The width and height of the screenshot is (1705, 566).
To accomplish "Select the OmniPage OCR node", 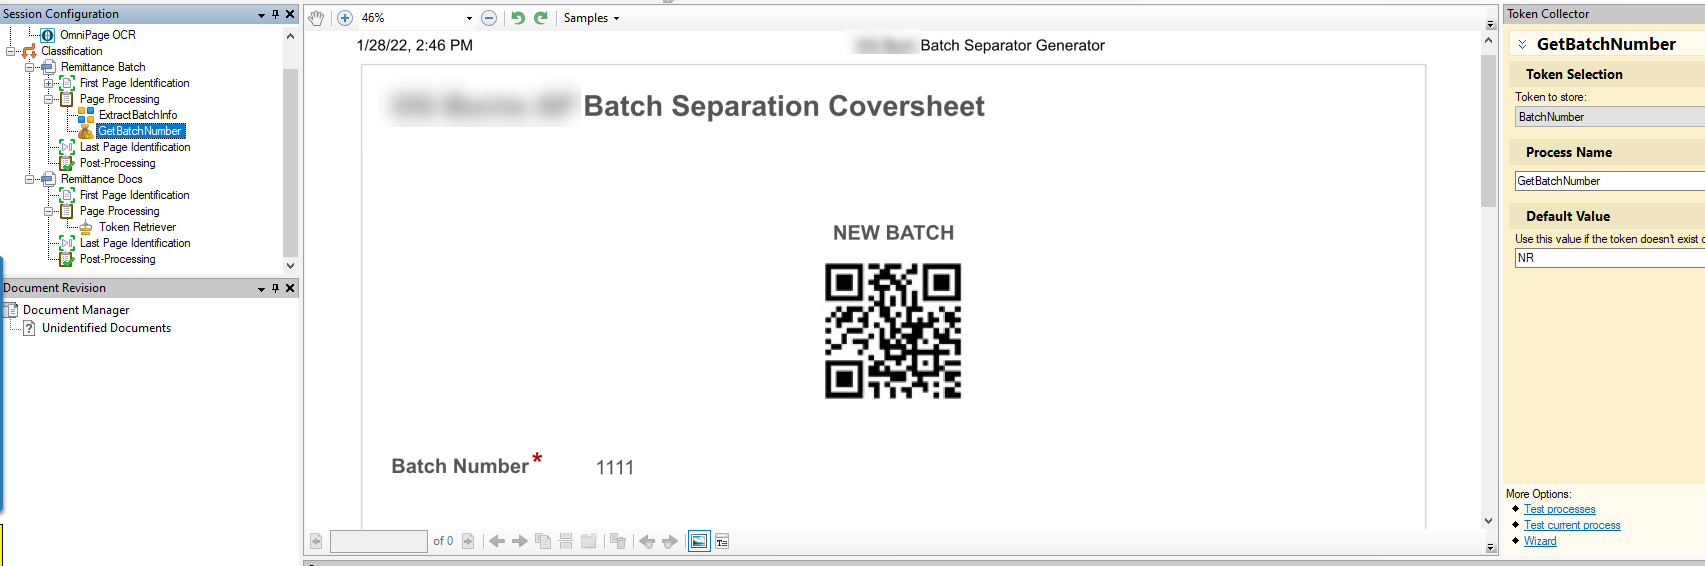I will click(97, 35).
